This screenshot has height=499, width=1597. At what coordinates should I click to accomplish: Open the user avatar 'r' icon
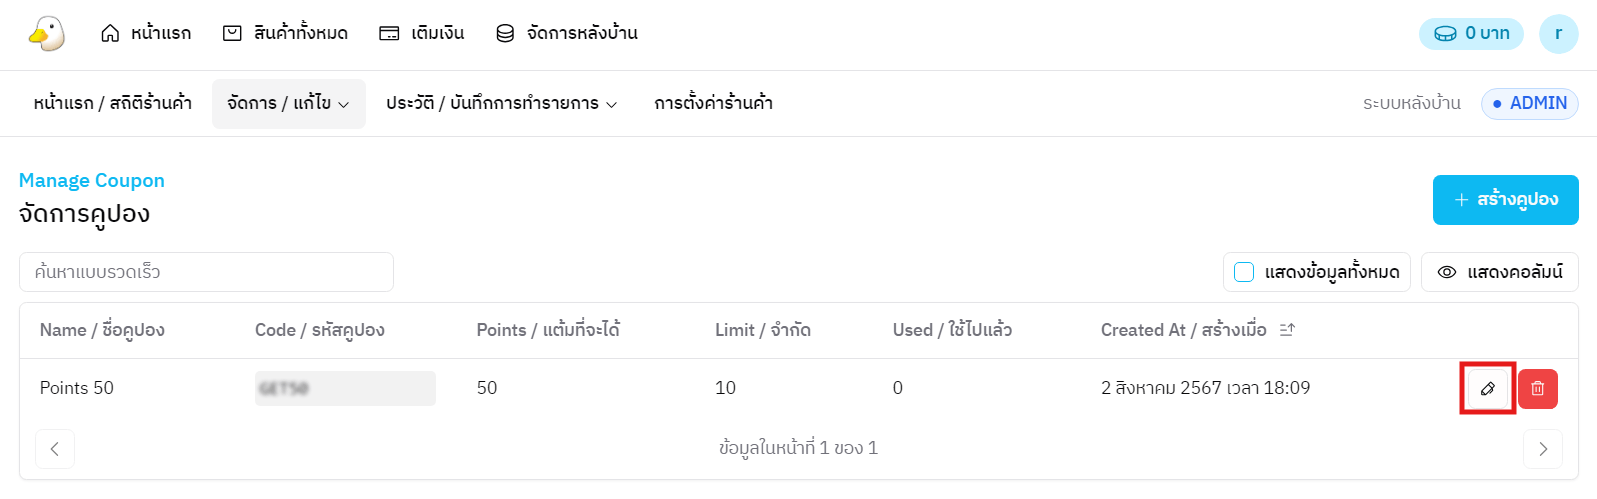click(1558, 33)
